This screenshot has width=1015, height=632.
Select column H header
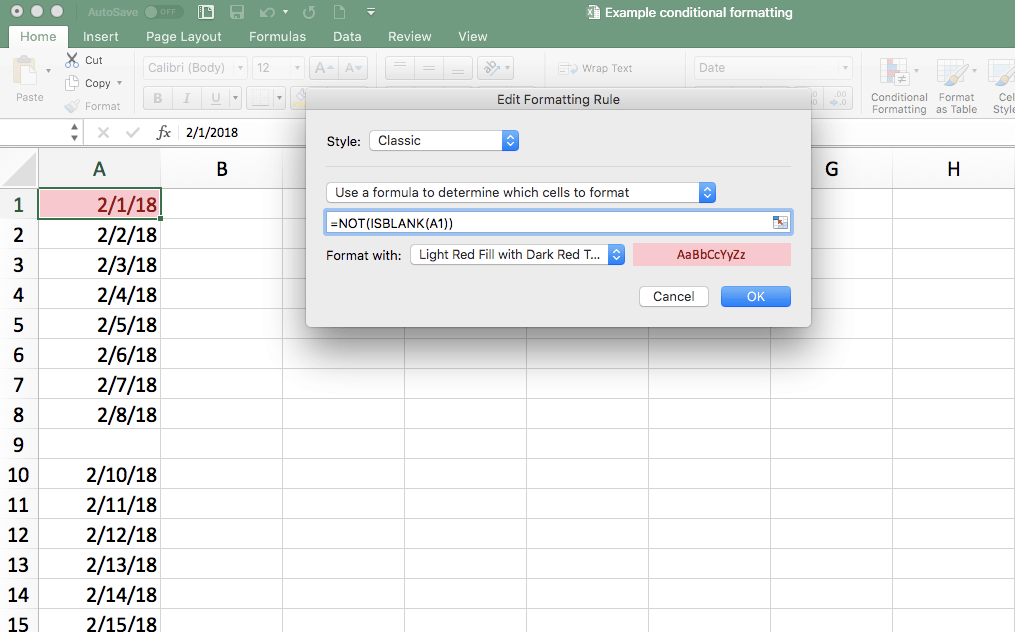click(953, 169)
